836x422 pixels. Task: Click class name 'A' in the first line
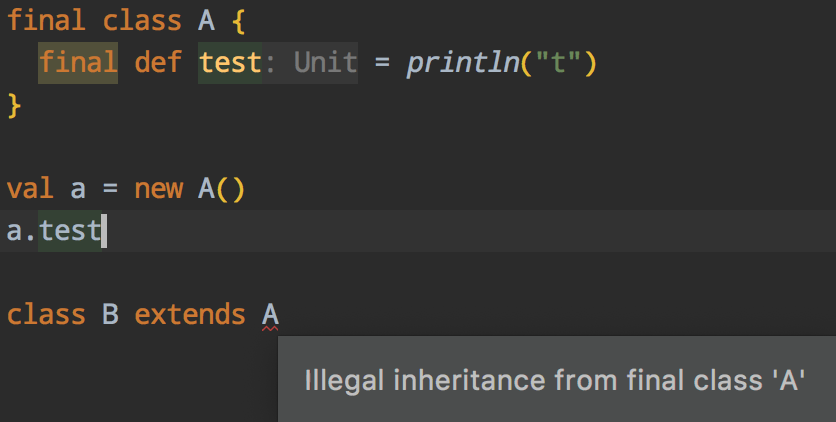coord(206,21)
